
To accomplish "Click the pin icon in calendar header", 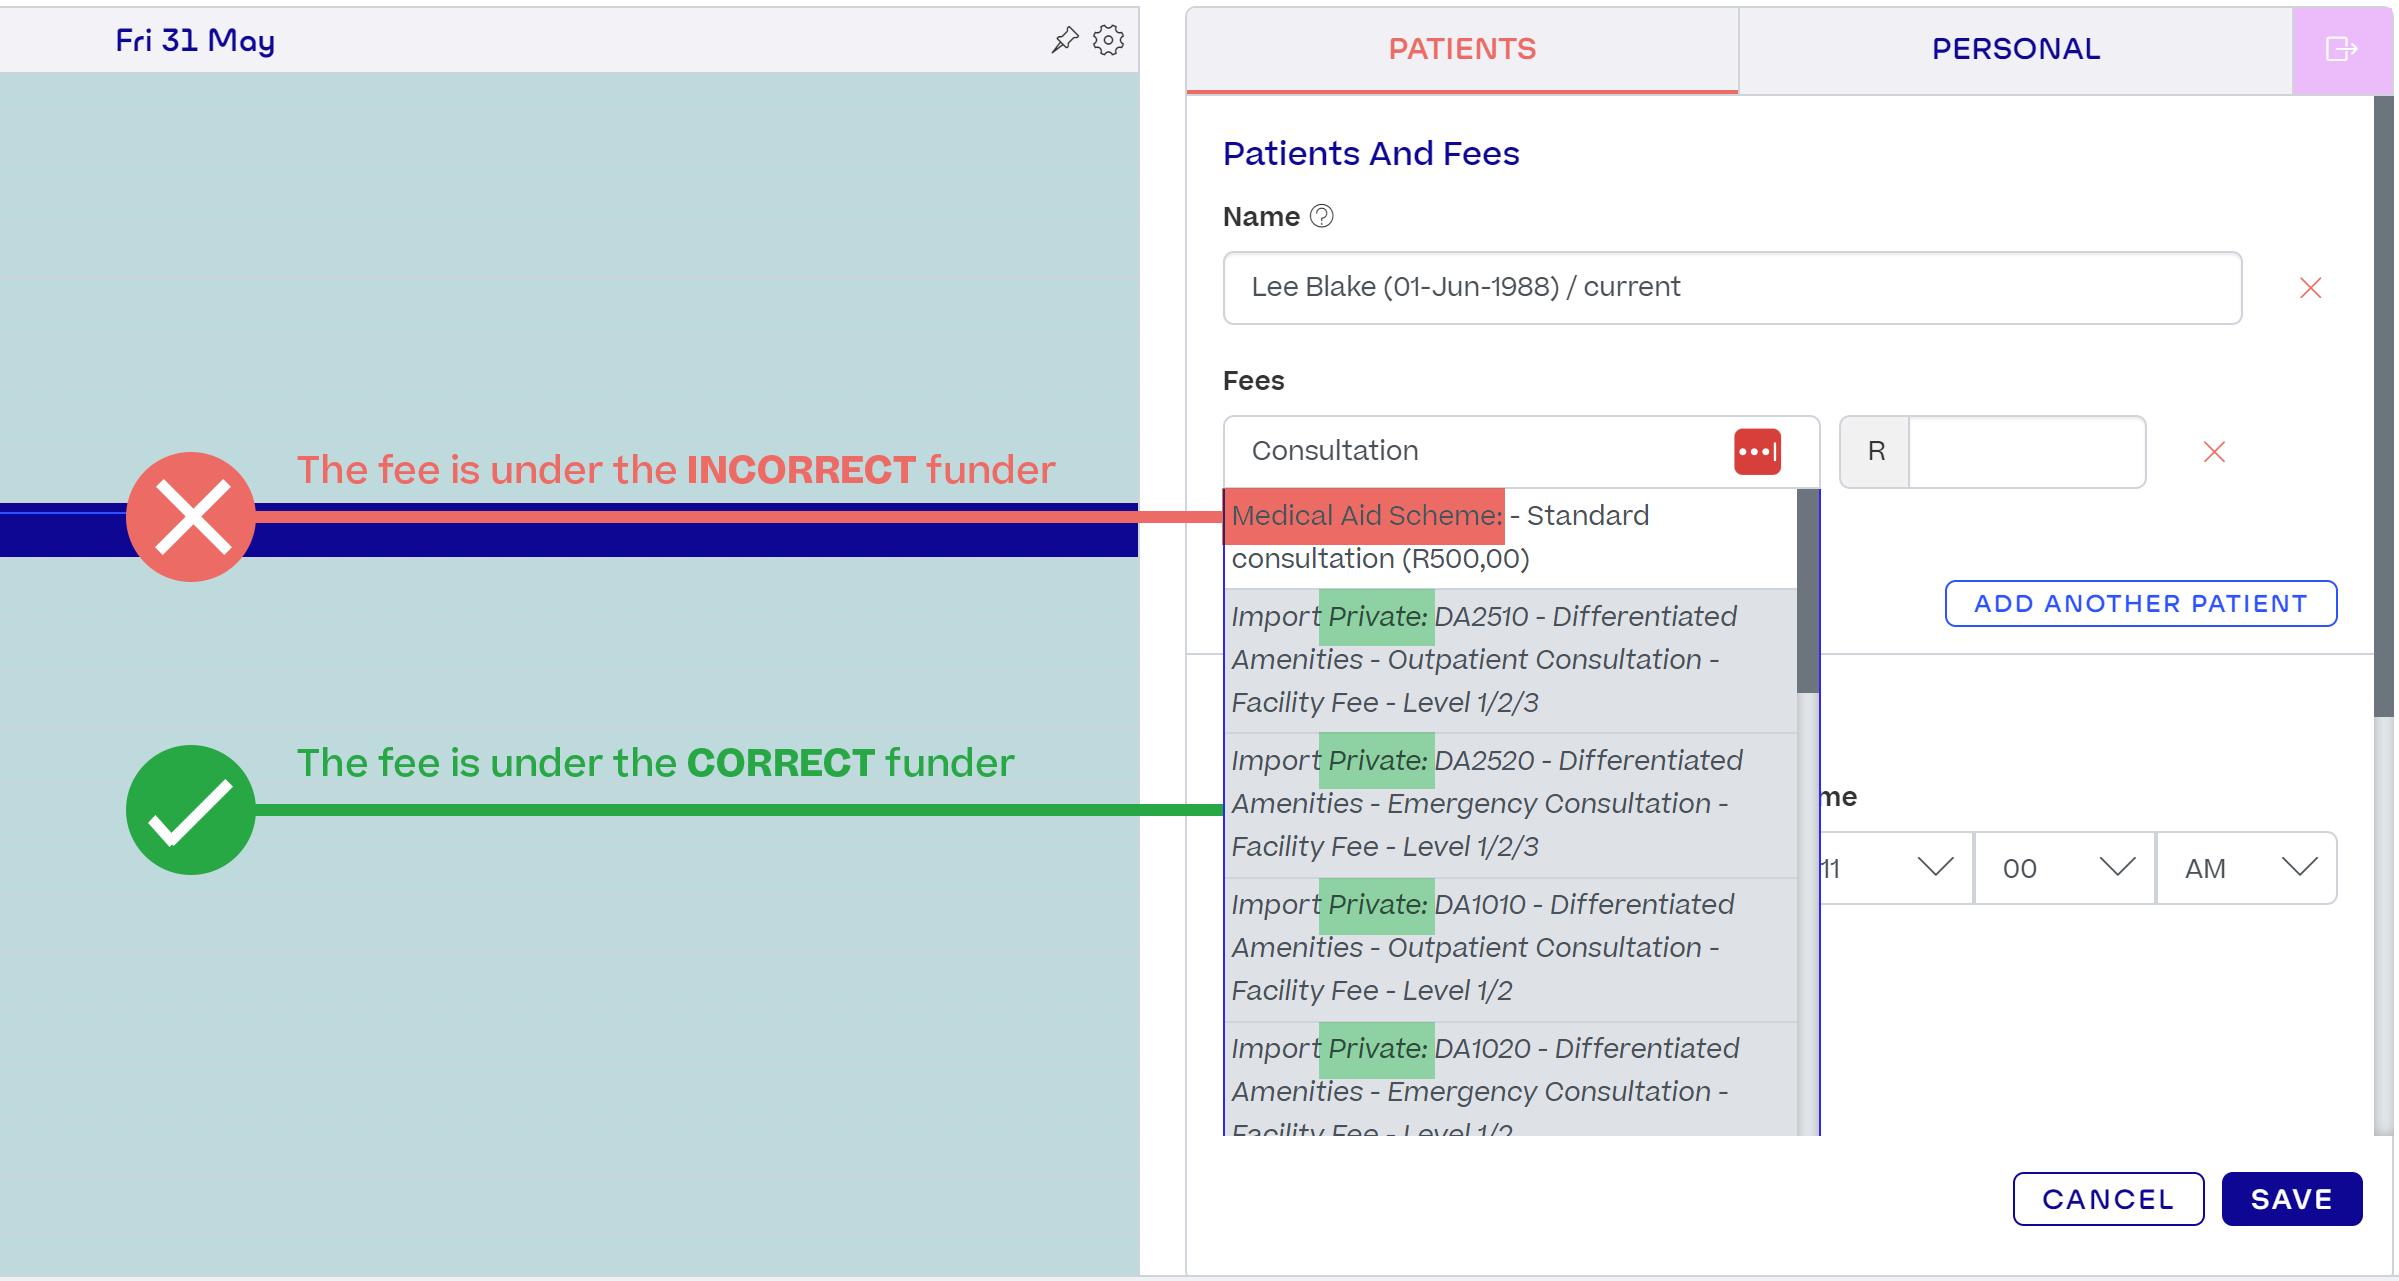I will pyautogui.click(x=1065, y=40).
